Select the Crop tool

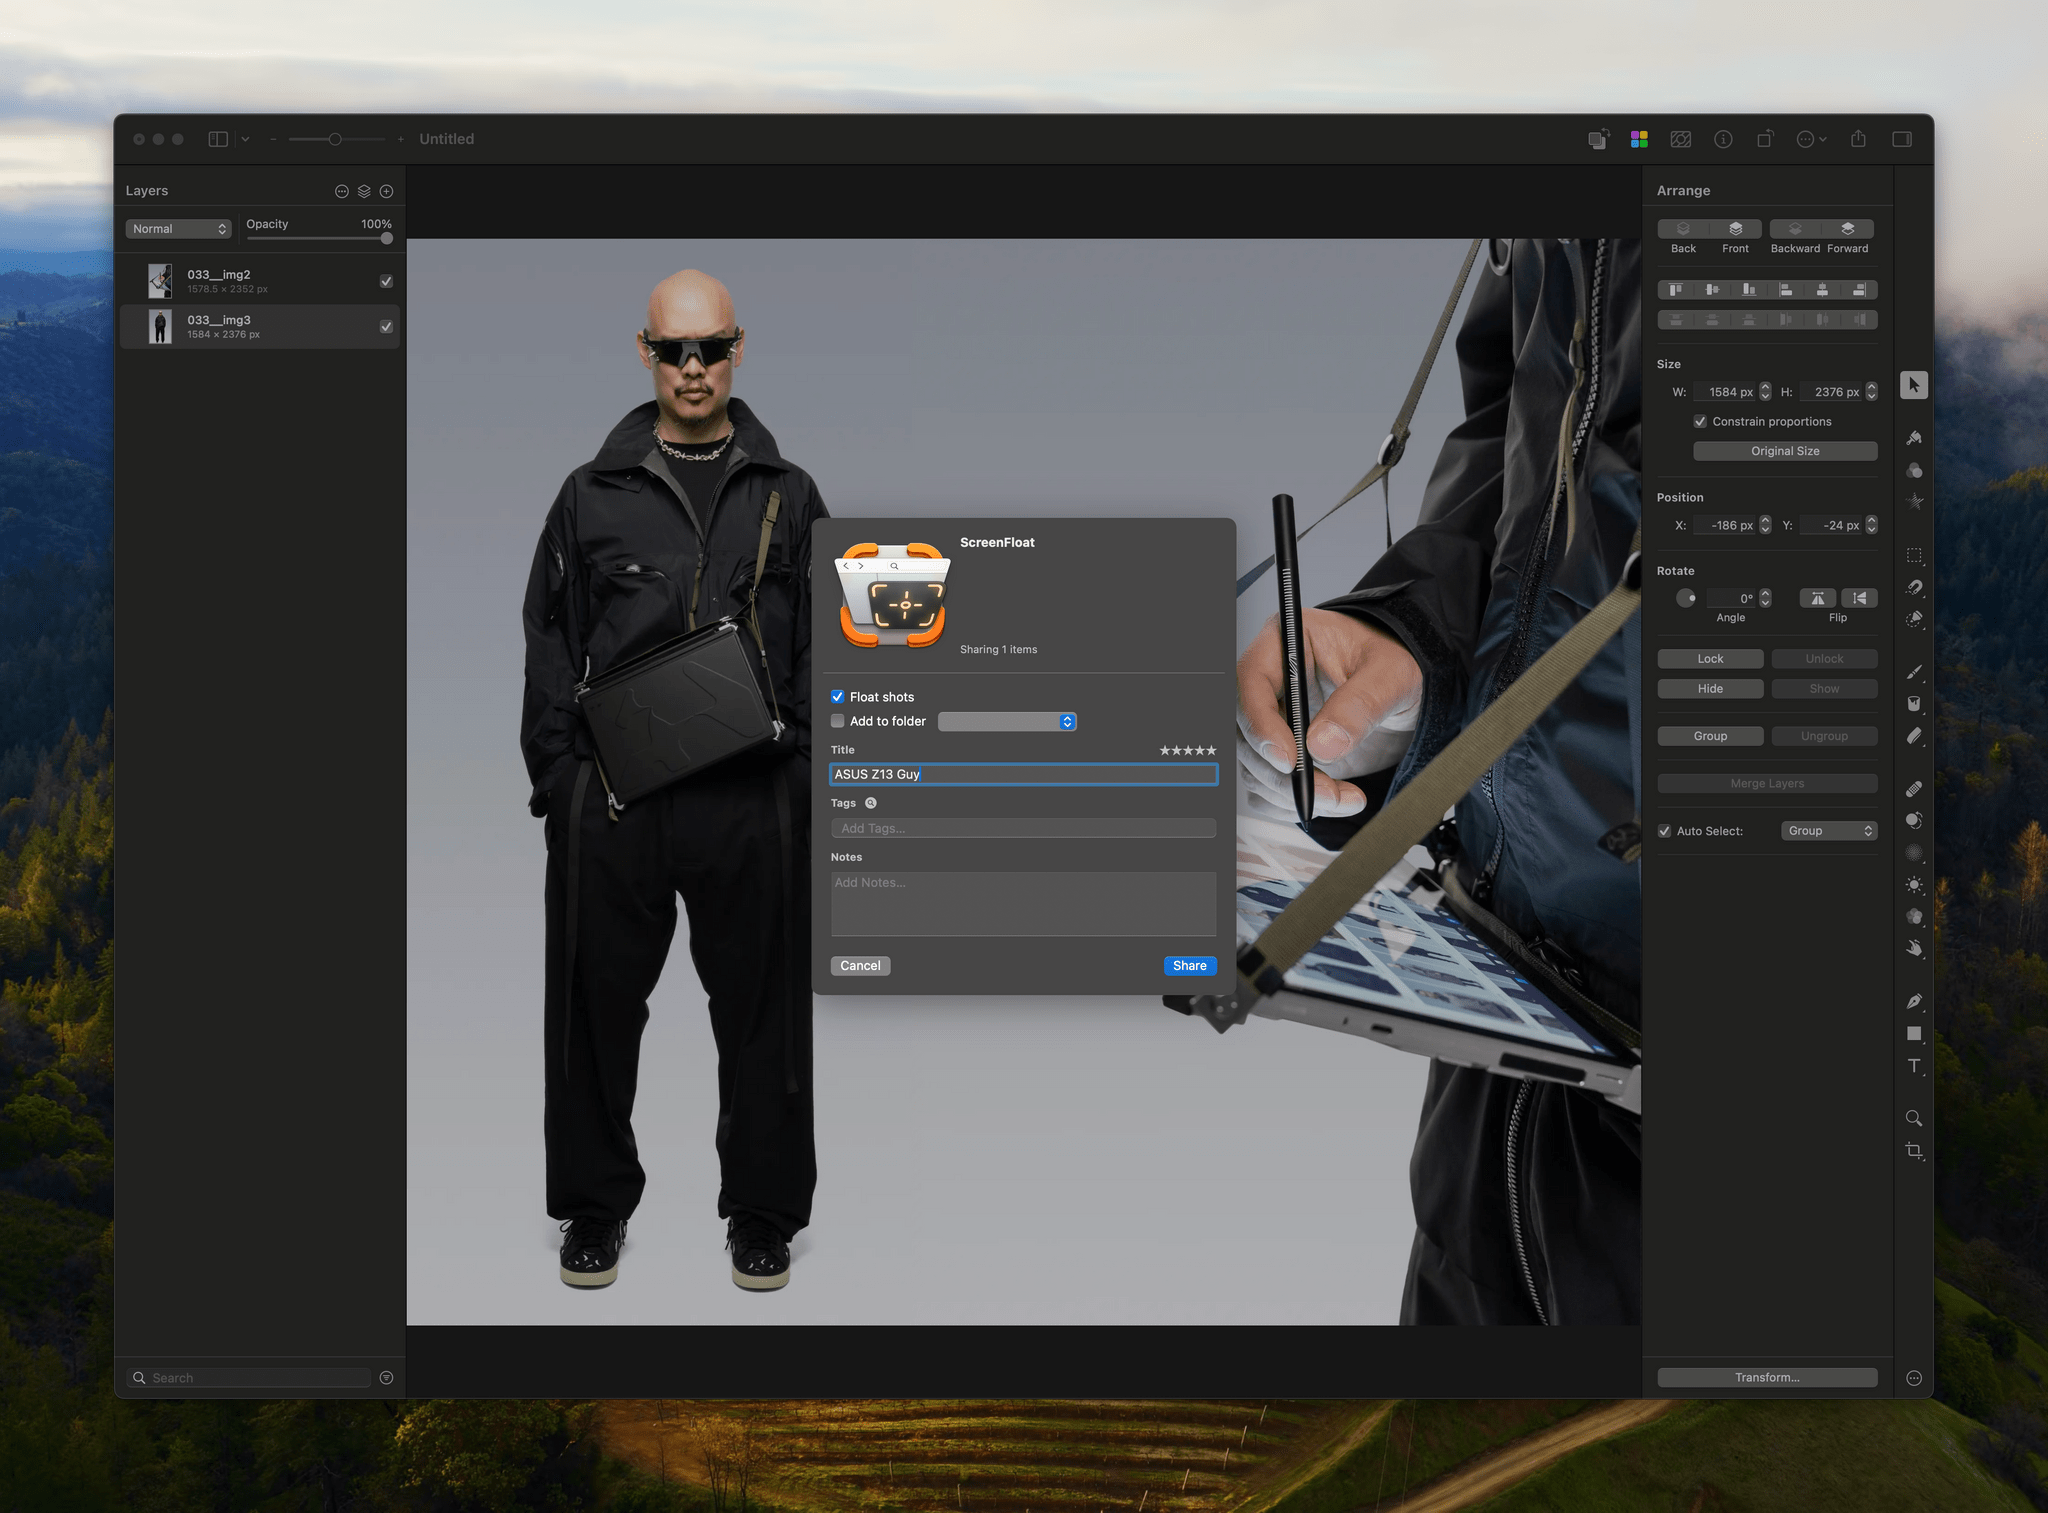click(x=1913, y=1151)
